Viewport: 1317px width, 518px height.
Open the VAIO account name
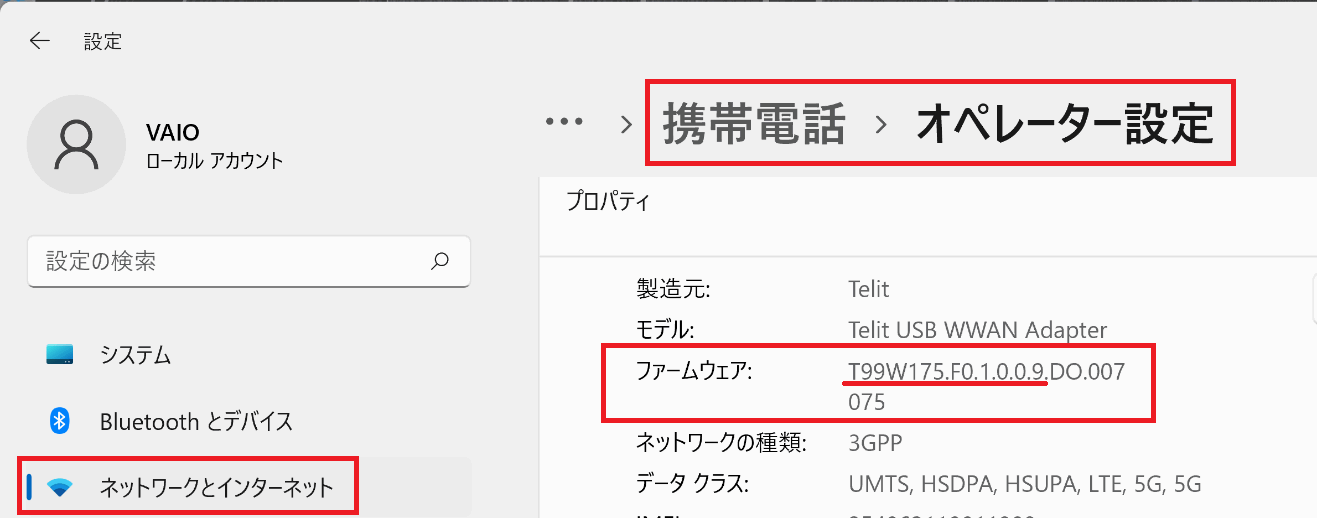click(x=173, y=133)
